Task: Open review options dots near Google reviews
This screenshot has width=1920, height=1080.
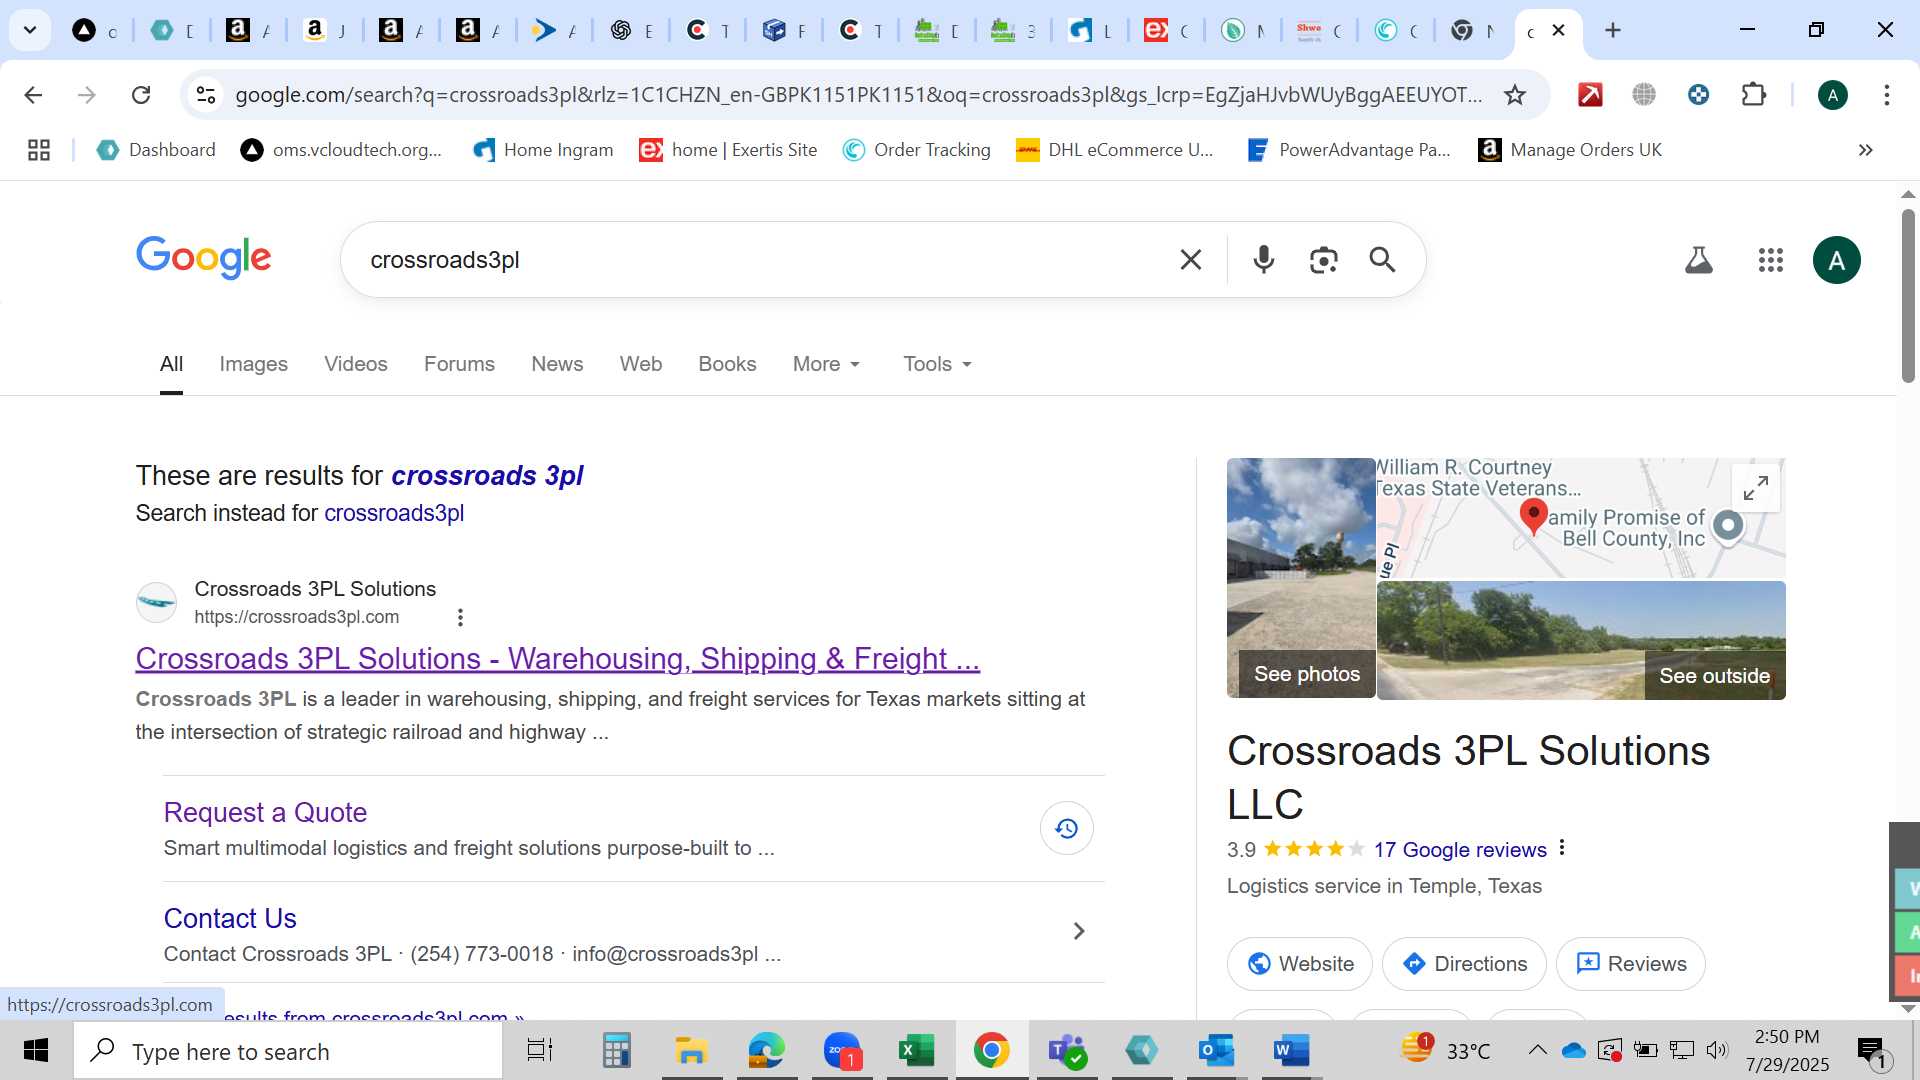Action: [1561, 848]
